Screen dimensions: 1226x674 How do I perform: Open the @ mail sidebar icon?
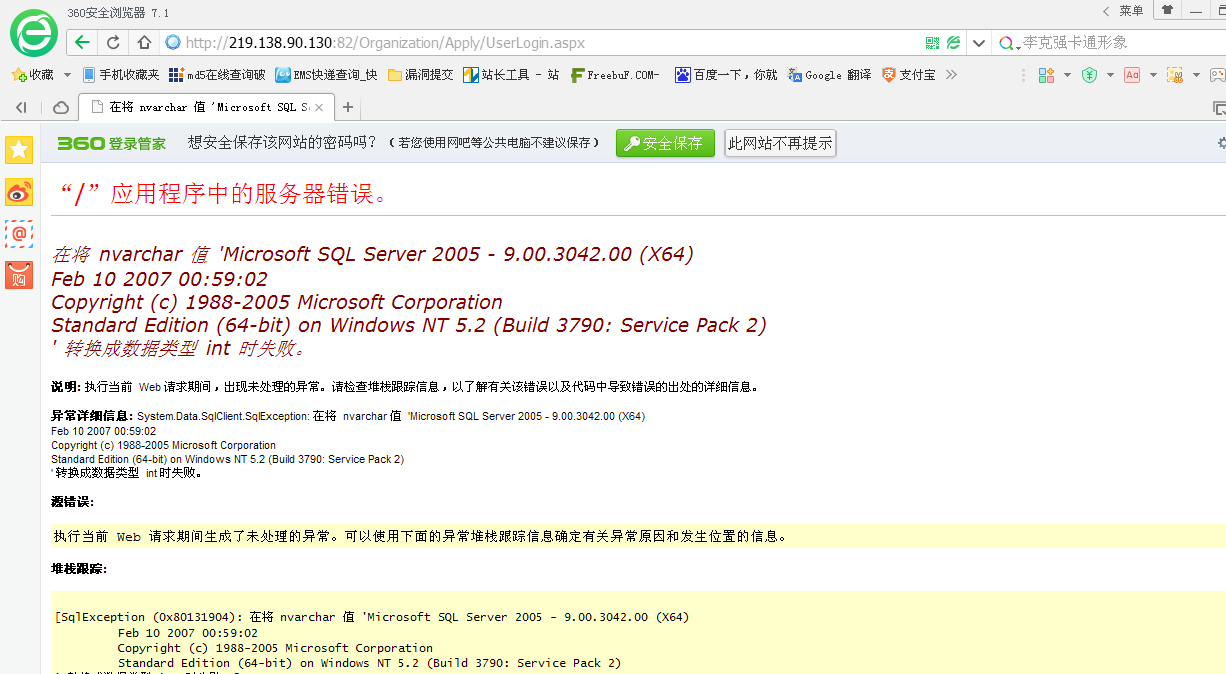19,233
